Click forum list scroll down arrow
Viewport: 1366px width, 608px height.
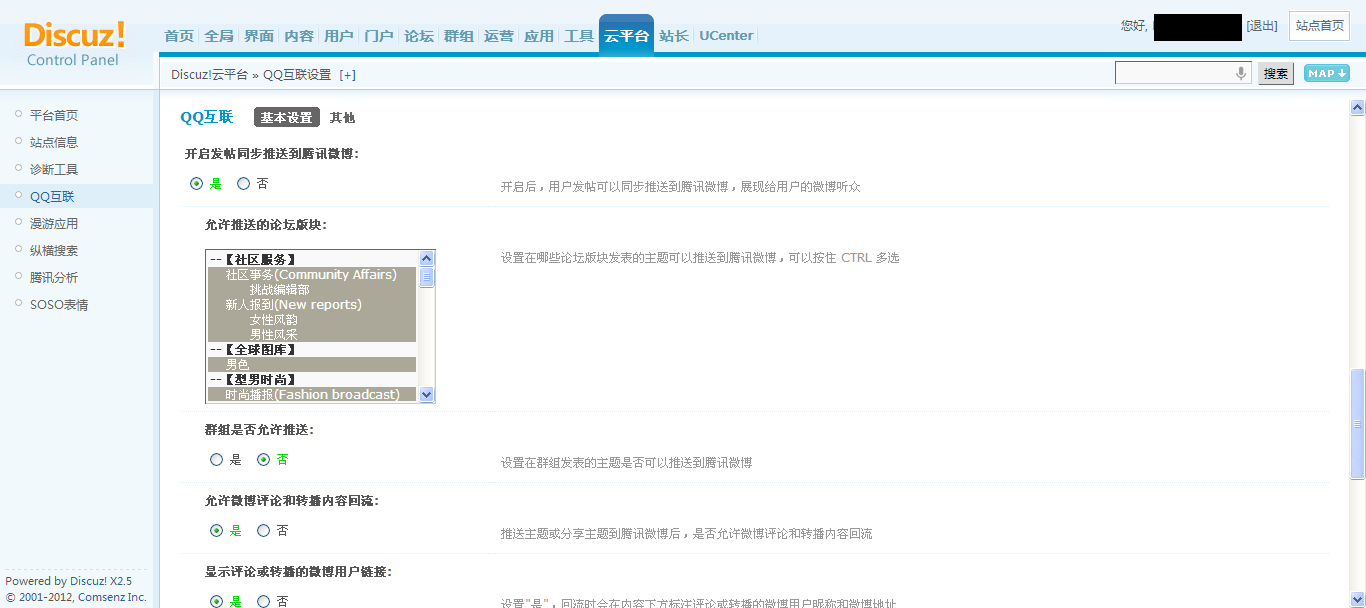coord(427,395)
